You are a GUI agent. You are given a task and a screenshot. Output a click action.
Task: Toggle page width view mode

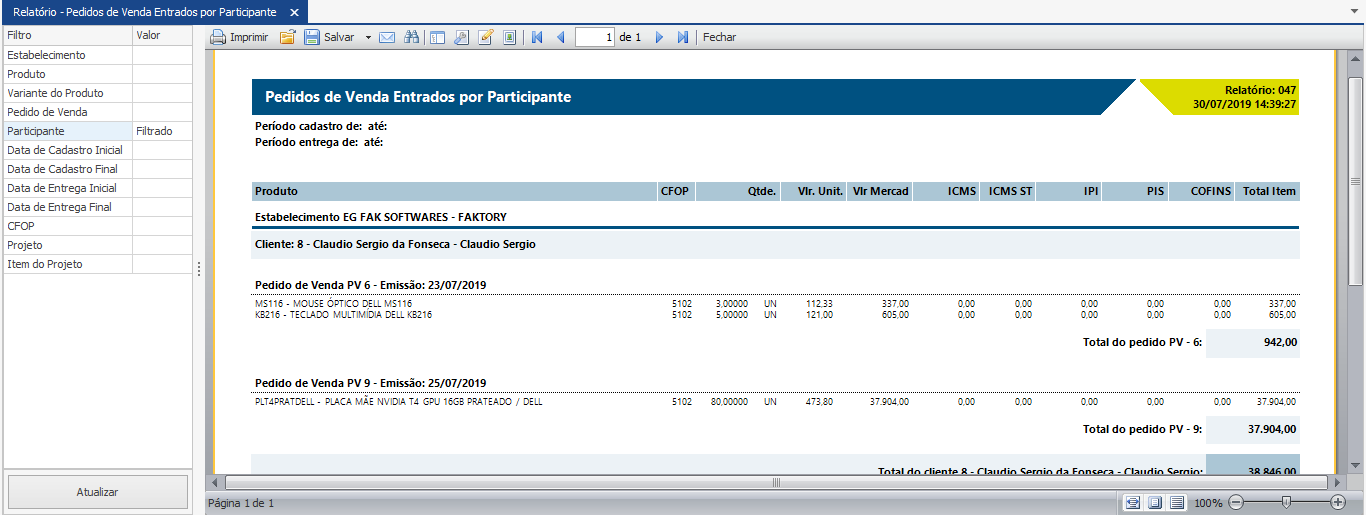pyautogui.click(x=1133, y=502)
